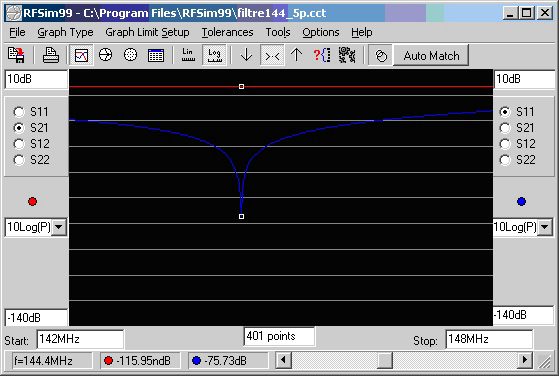Set linear frequency scale with Lin icon
Viewport: 559px width, 376px height.
click(x=188, y=55)
